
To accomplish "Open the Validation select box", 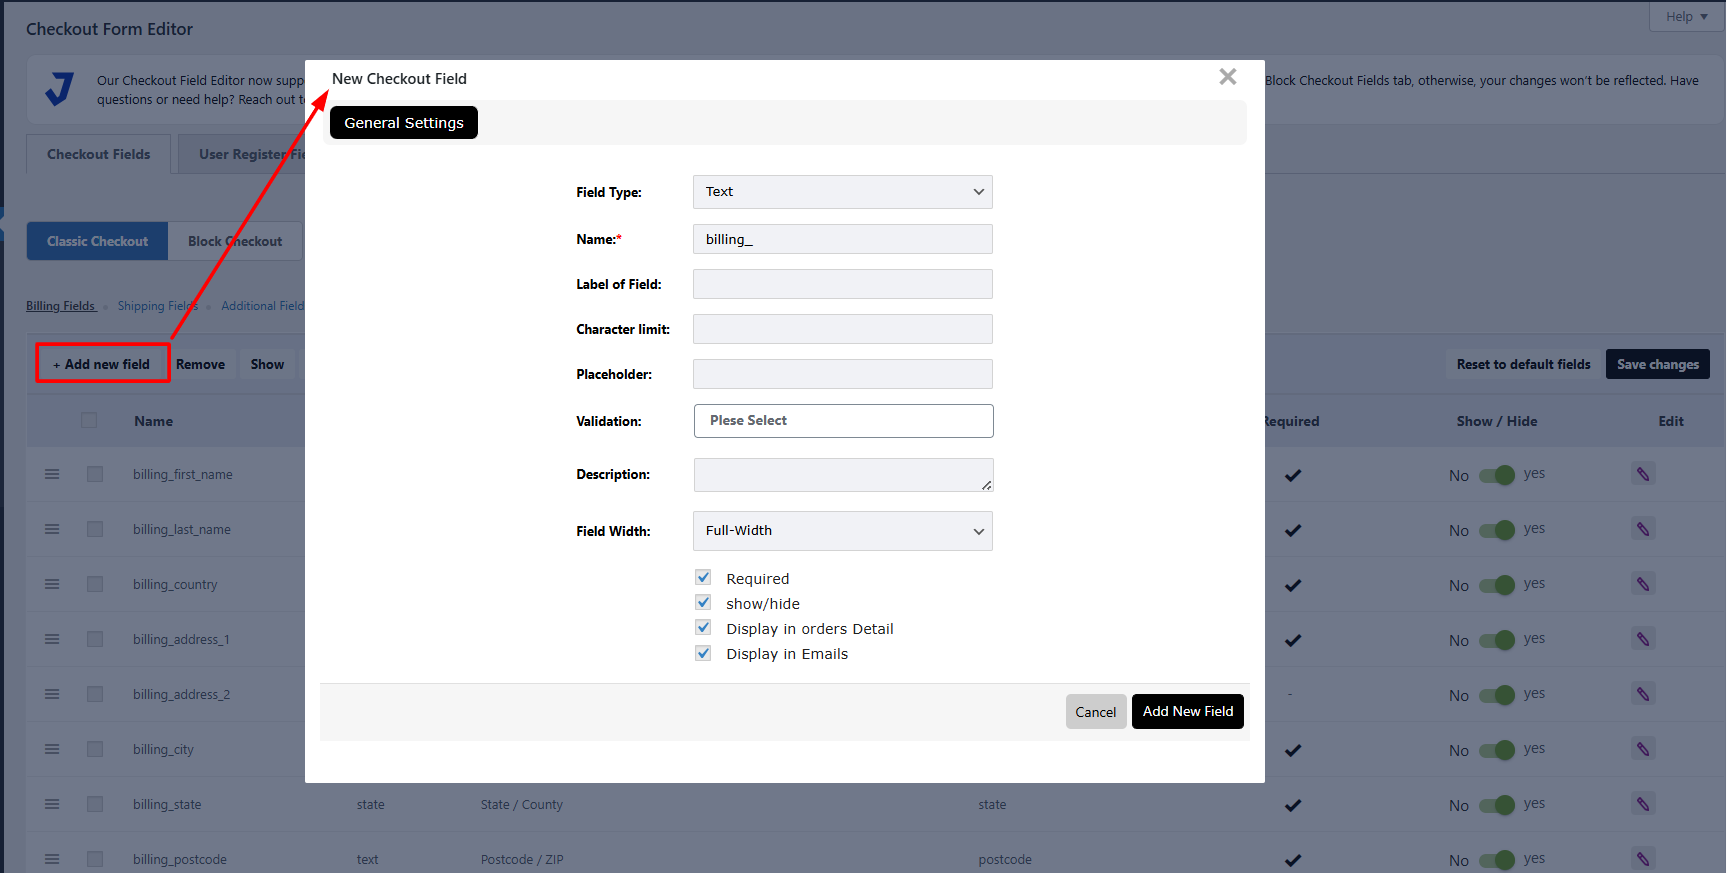I will click(x=843, y=421).
